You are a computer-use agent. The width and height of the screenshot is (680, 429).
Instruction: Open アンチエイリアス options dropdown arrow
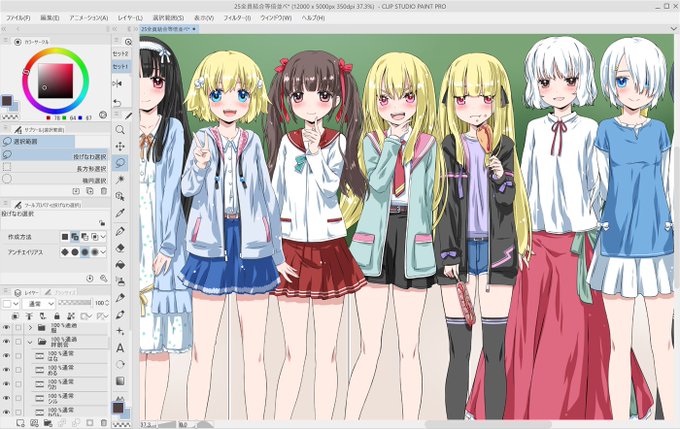[x=103, y=252]
